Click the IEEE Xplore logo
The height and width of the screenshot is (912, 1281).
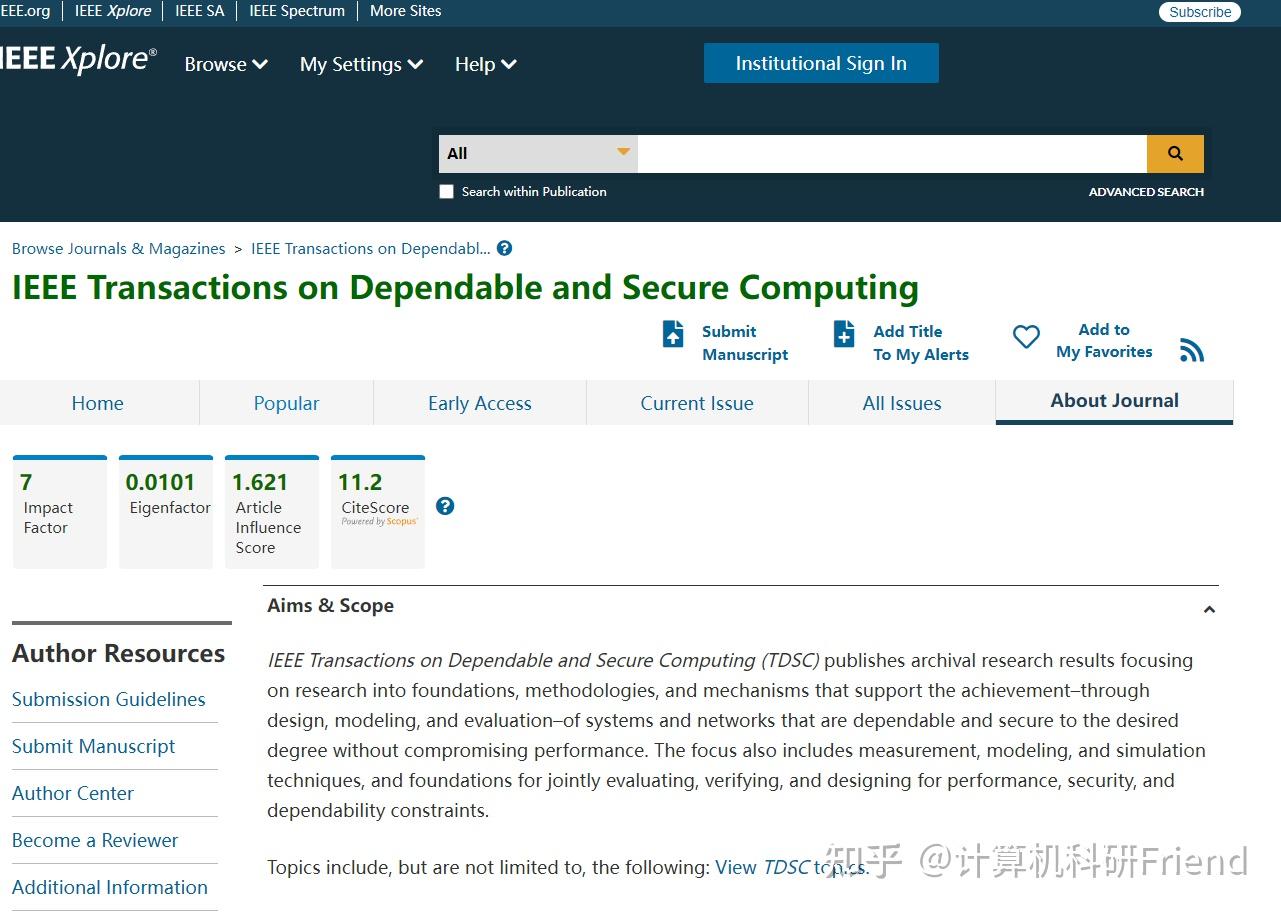tap(75, 59)
